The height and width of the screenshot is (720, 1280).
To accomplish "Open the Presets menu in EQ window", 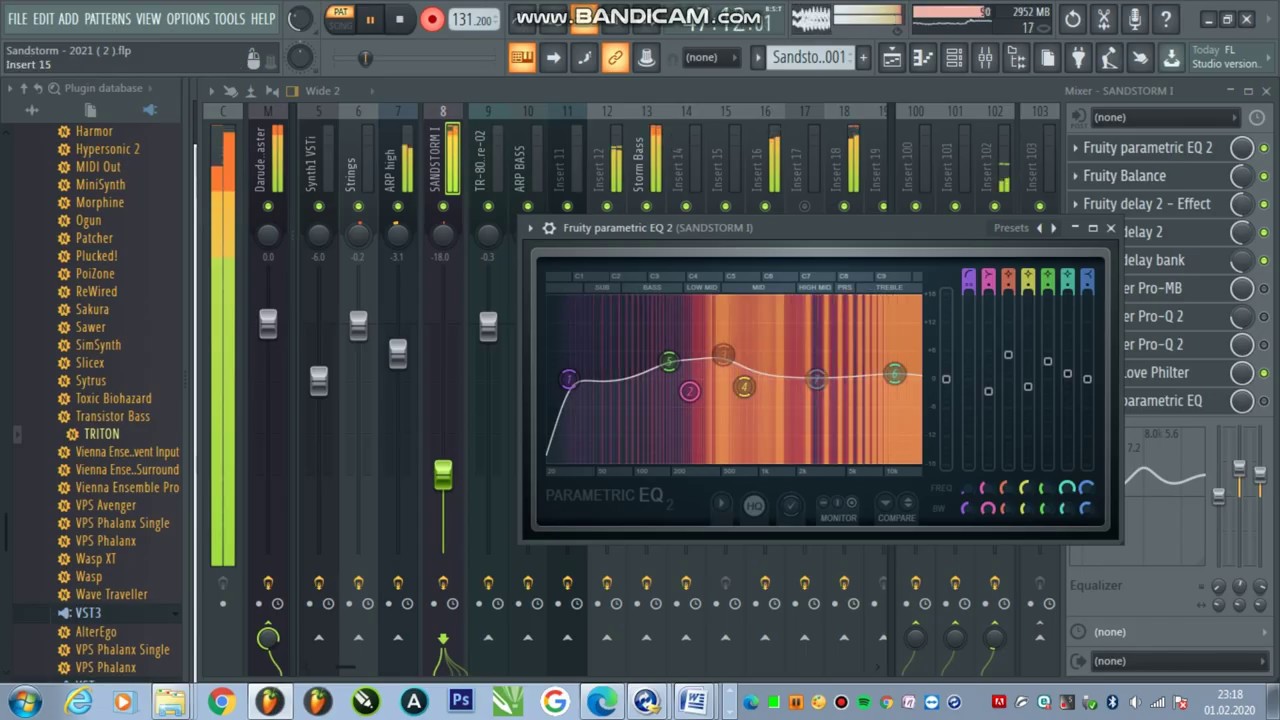I will [1011, 228].
